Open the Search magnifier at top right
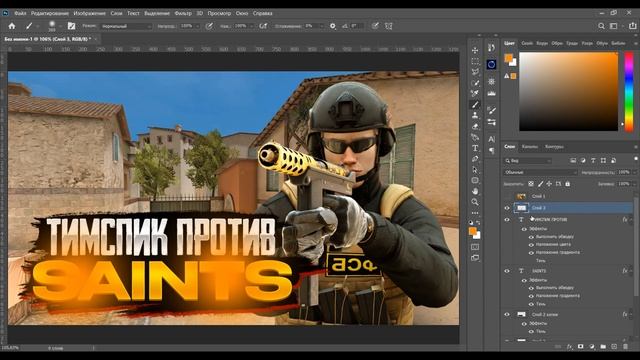 click(601, 26)
